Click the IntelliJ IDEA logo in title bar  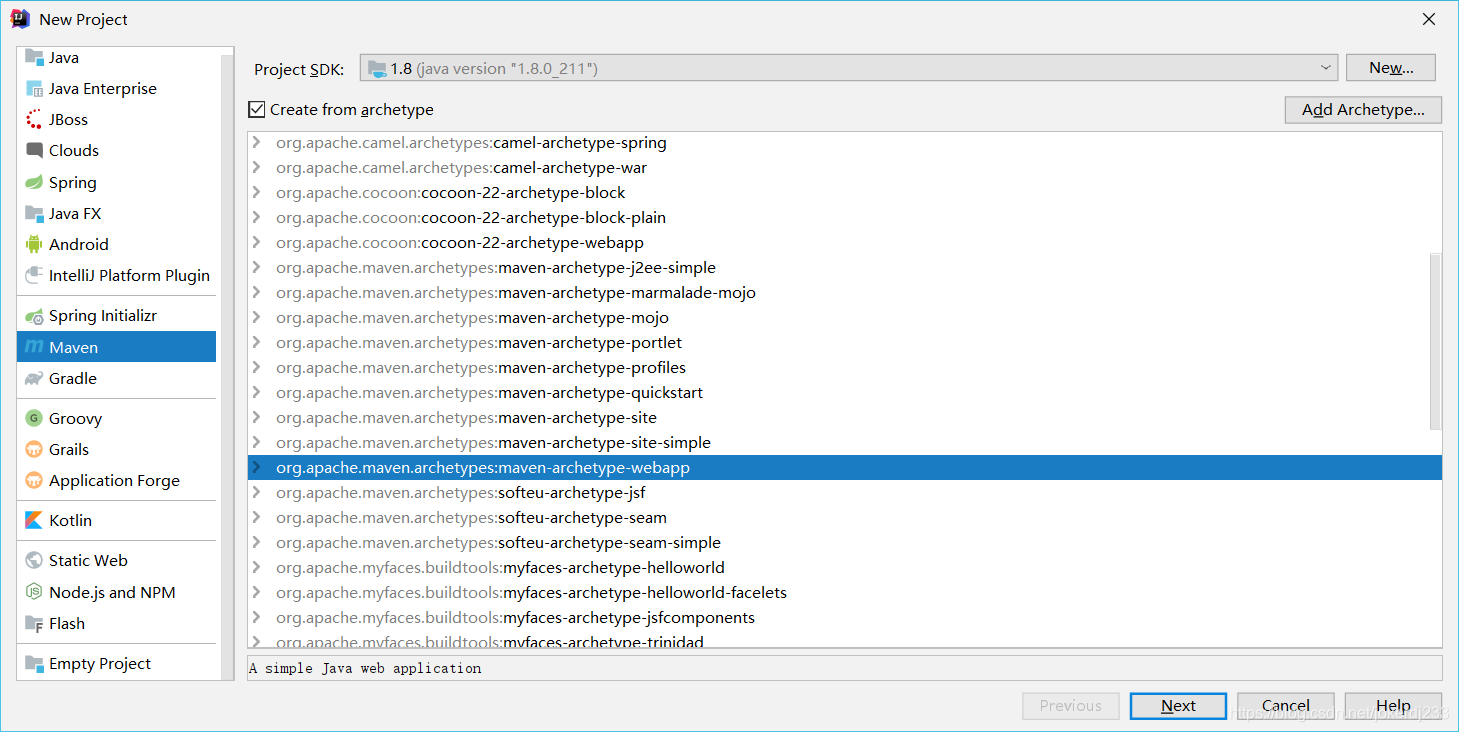tap(20, 18)
